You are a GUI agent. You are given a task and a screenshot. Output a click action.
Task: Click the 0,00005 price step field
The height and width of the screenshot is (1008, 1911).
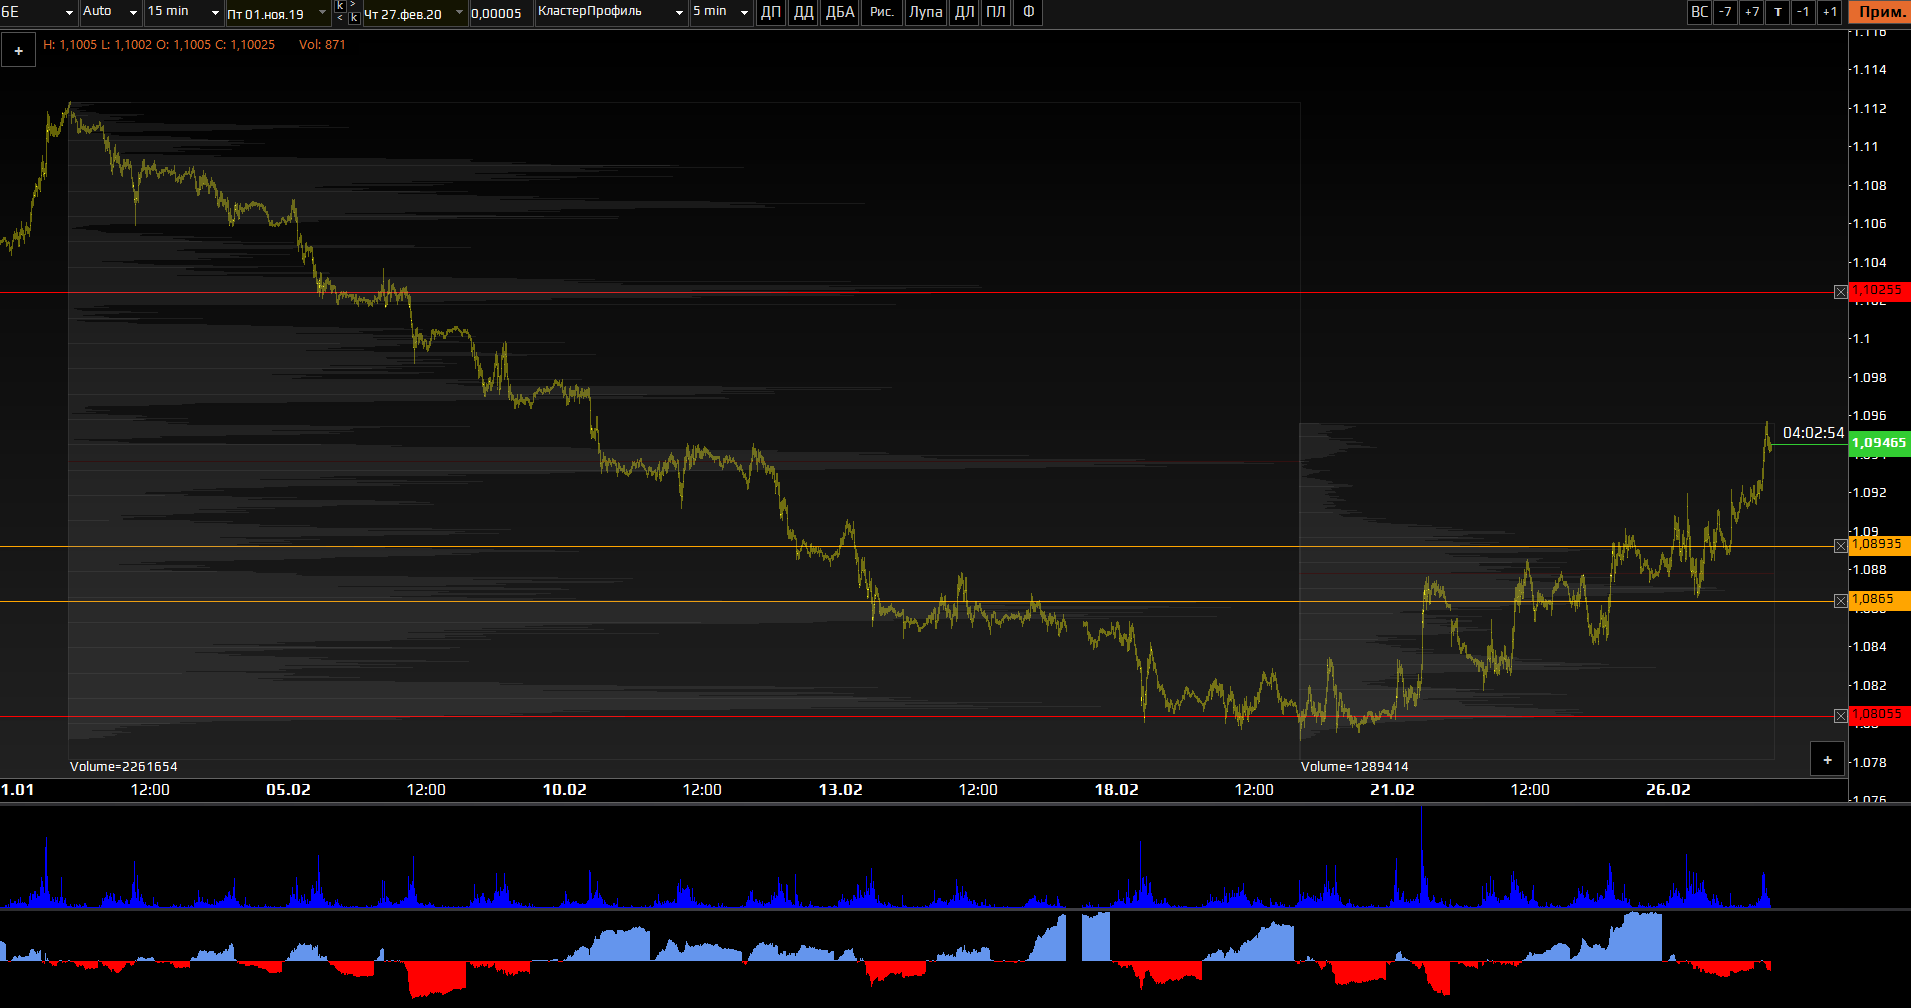498,13
